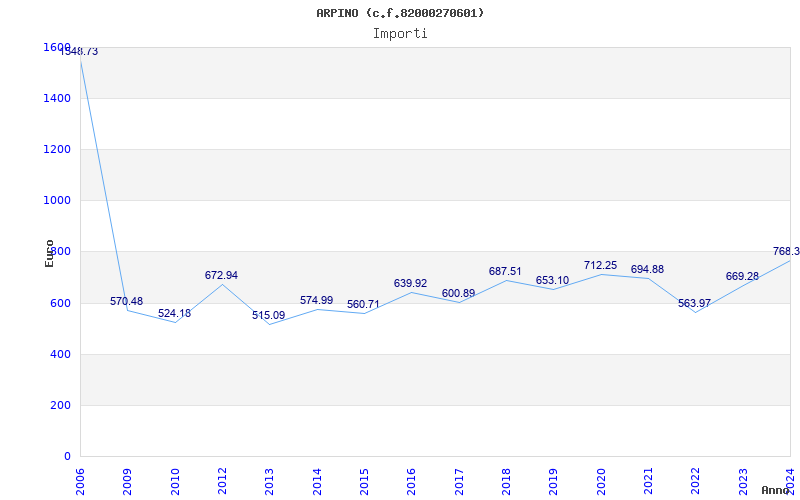Click x-axis year 2012

(222, 481)
